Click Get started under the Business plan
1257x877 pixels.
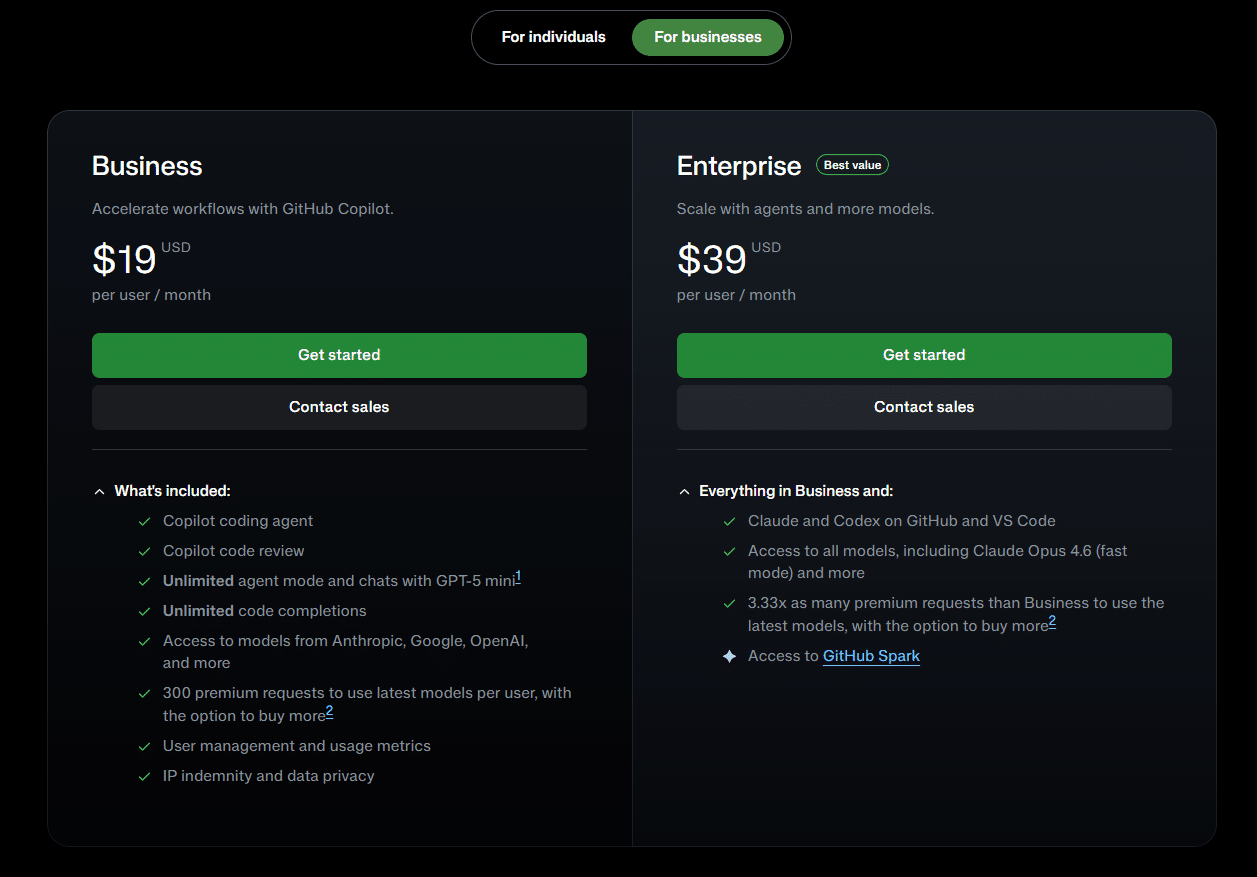coord(339,355)
